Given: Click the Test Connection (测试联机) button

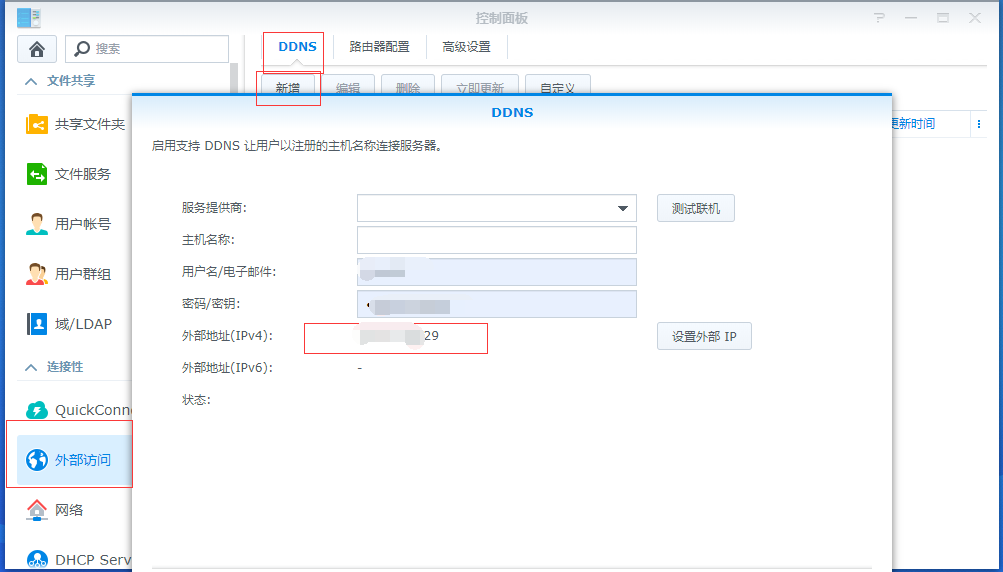Looking at the screenshot, I should coord(695,208).
